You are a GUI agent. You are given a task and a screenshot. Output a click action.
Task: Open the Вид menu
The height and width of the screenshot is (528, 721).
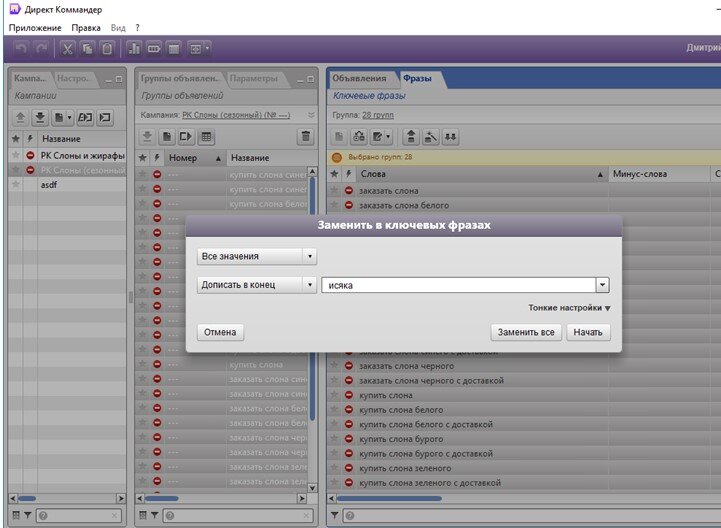pyautogui.click(x=118, y=28)
